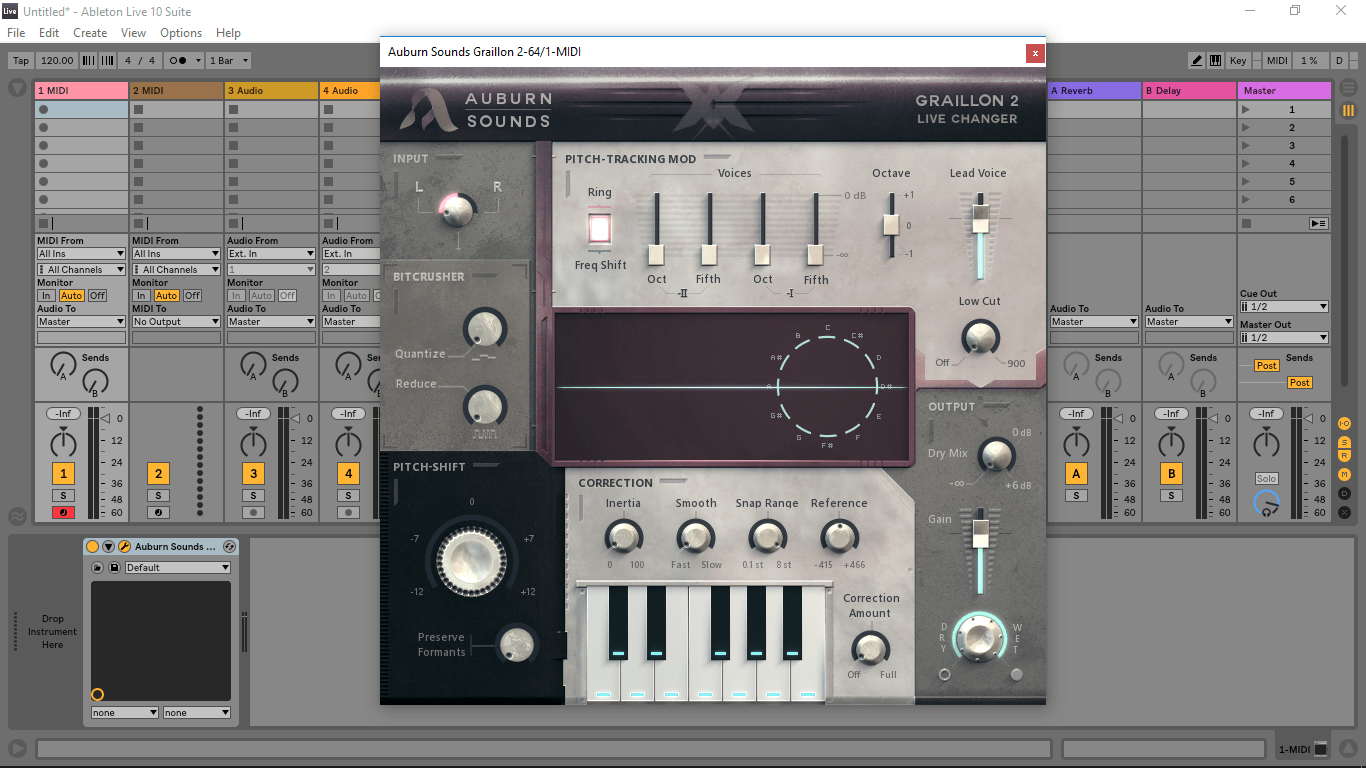This screenshot has height=768, width=1366.
Task: Toggle track 1 activator button
Action: pos(63,474)
